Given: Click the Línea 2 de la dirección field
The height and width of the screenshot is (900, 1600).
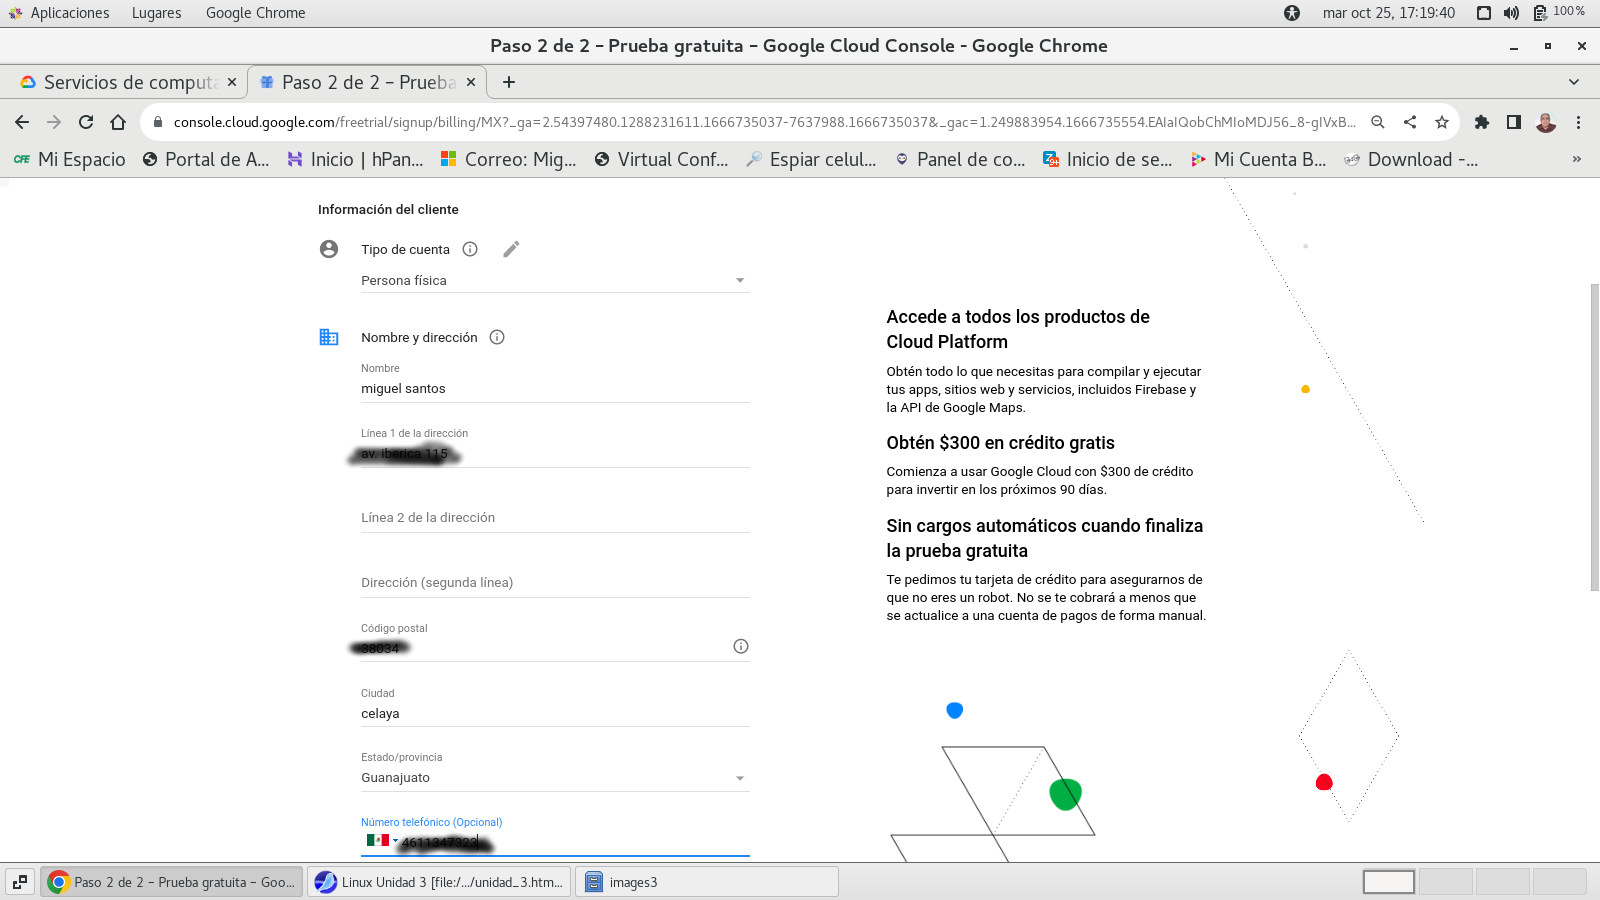Looking at the screenshot, I should point(555,518).
